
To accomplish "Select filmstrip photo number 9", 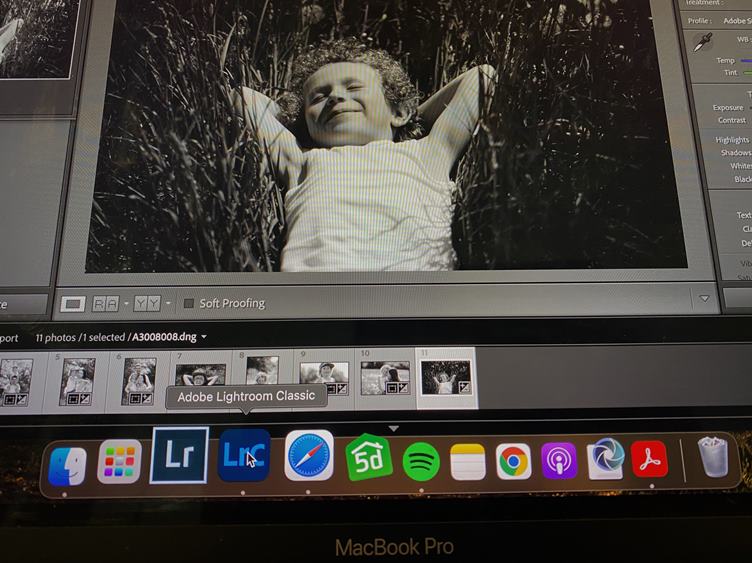I will 324,378.
